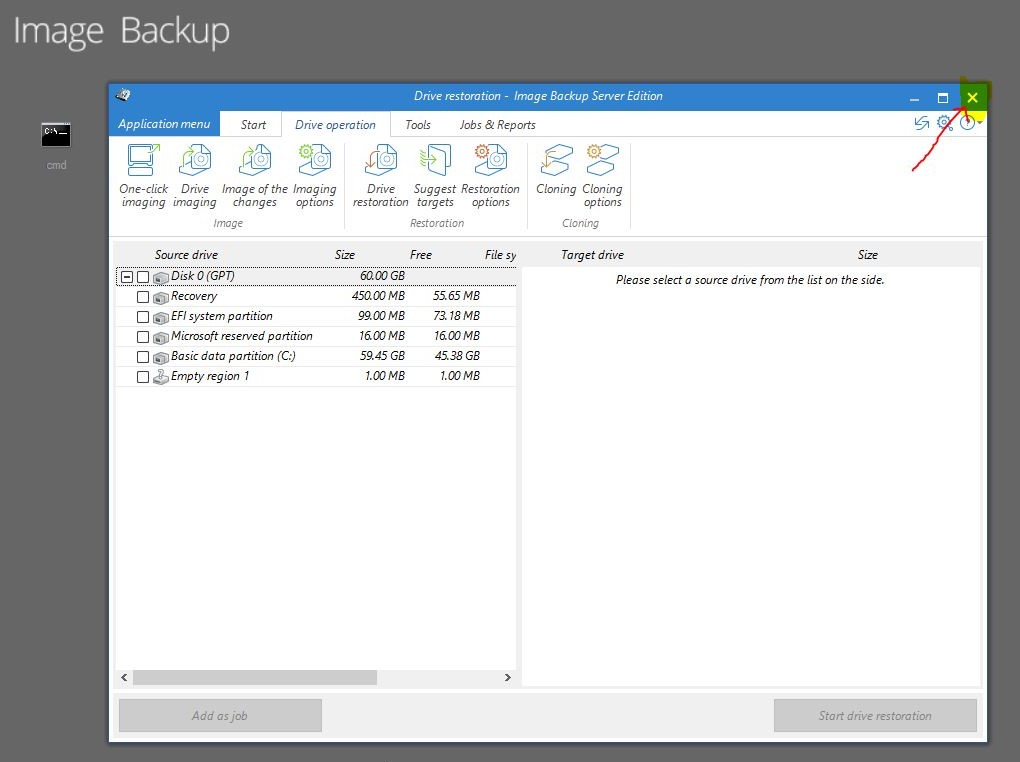Image resolution: width=1020 pixels, height=762 pixels.
Task: Click Start drive restoration button
Action: [x=875, y=716]
